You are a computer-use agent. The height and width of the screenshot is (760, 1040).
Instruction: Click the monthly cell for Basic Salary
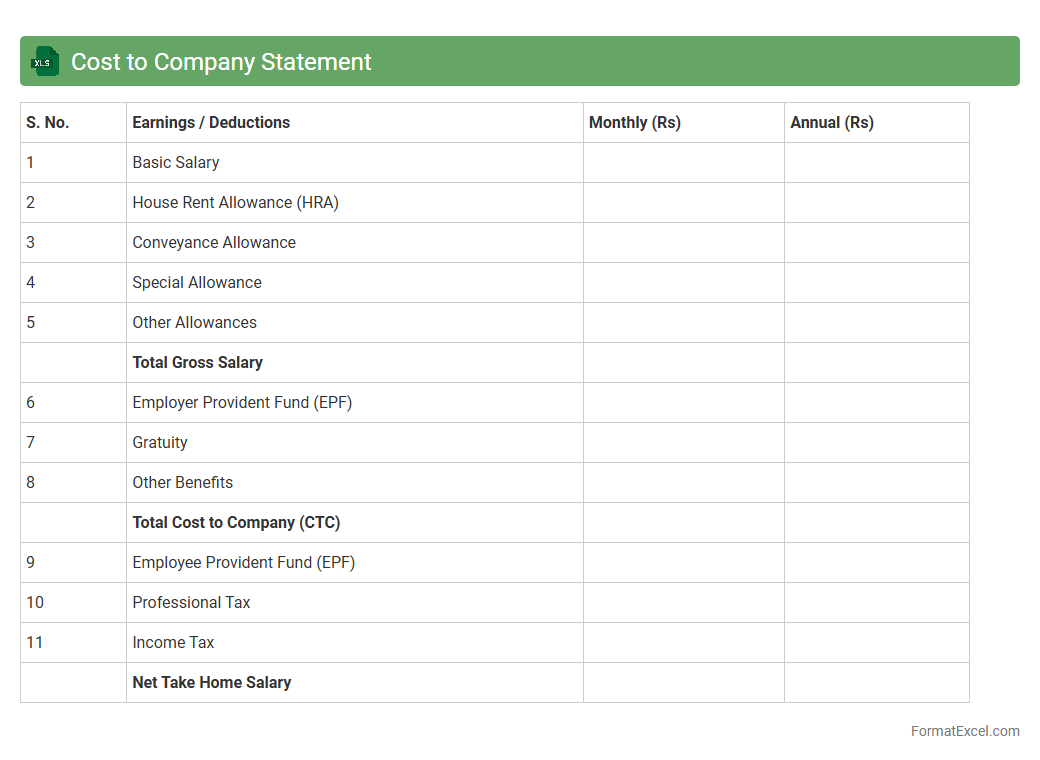point(683,162)
